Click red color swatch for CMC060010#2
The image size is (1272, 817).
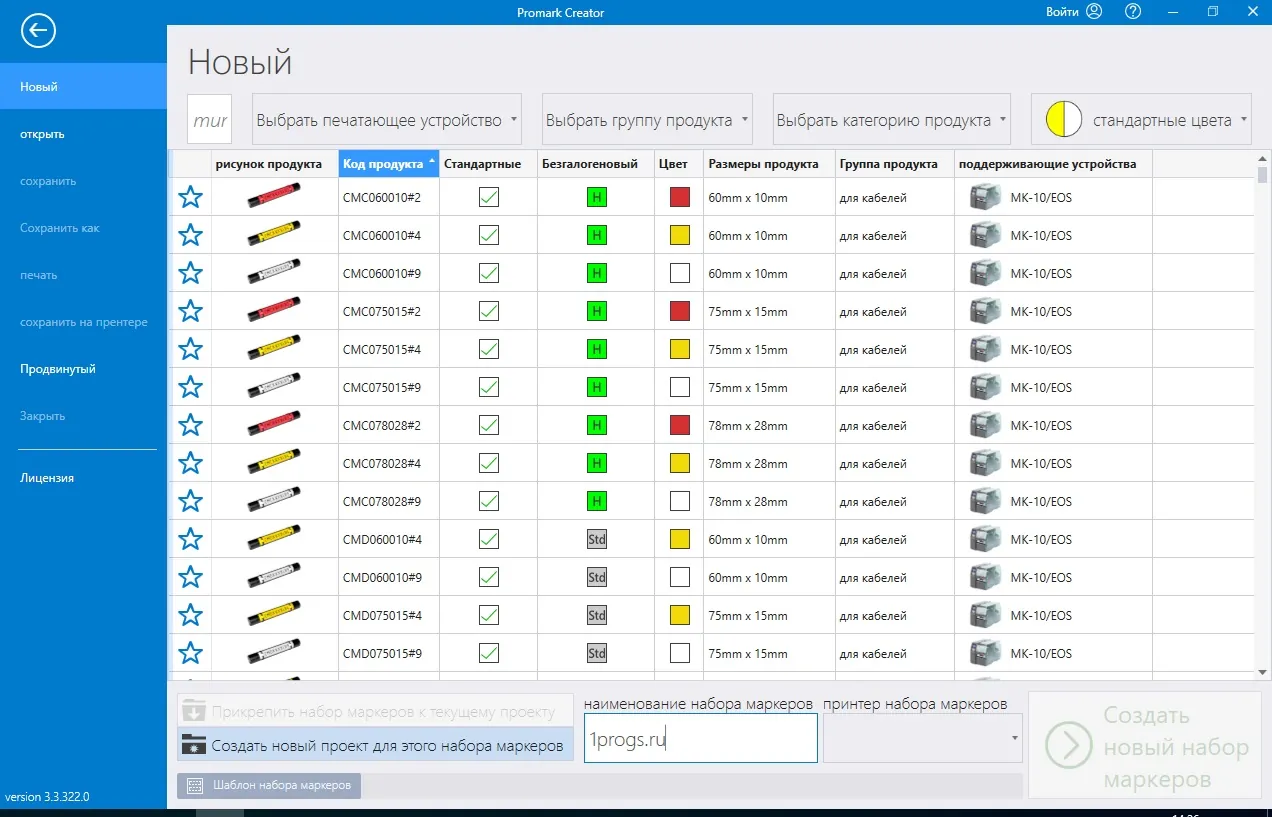click(x=680, y=197)
